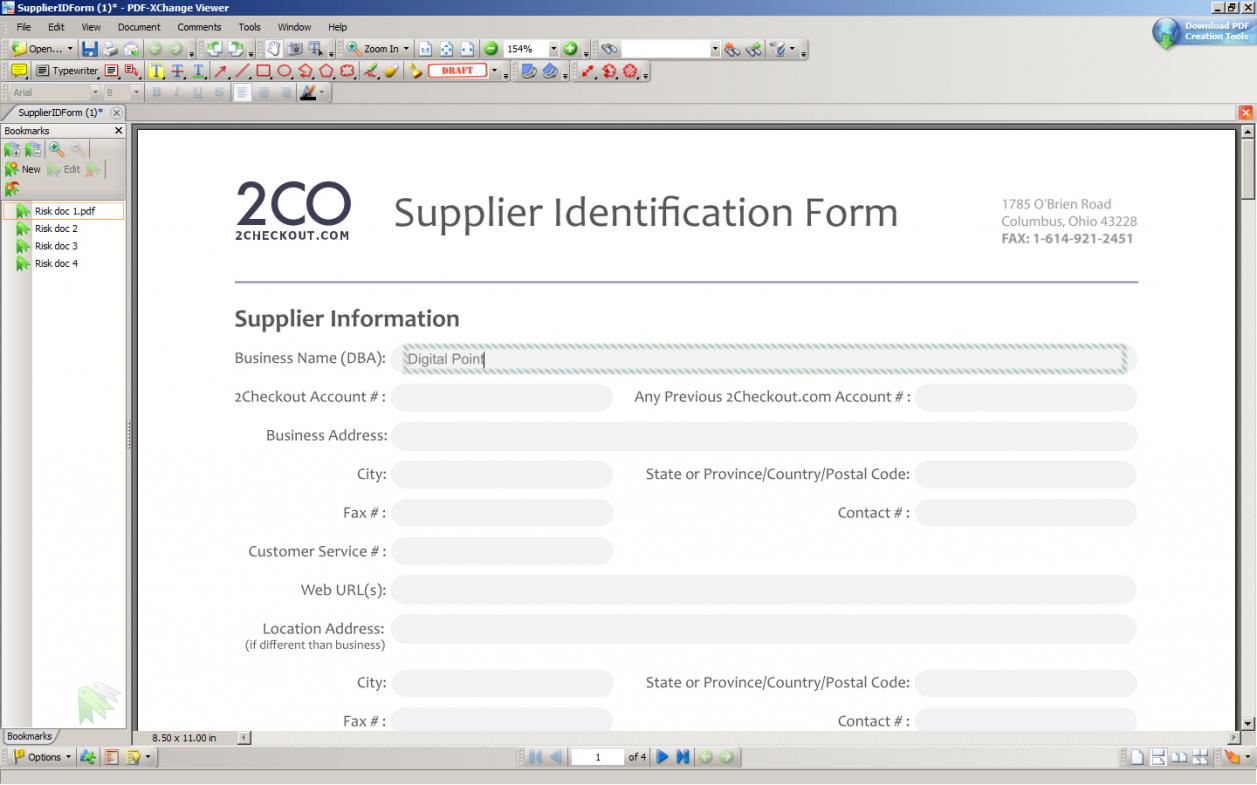The width and height of the screenshot is (1257, 785).
Task: Select the Oval drawing tool
Action: 284,71
